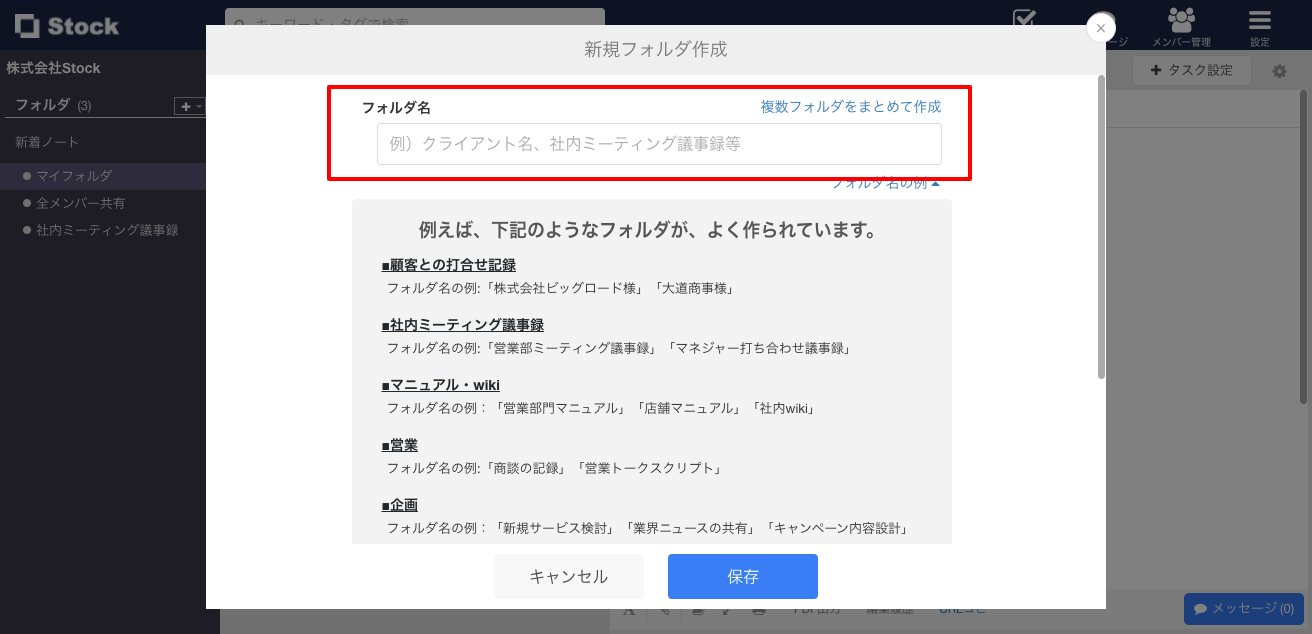Image resolution: width=1312 pixels, height=634 pixels.
Task: Save with the 保存 button
Action: [x=742, y=576]
